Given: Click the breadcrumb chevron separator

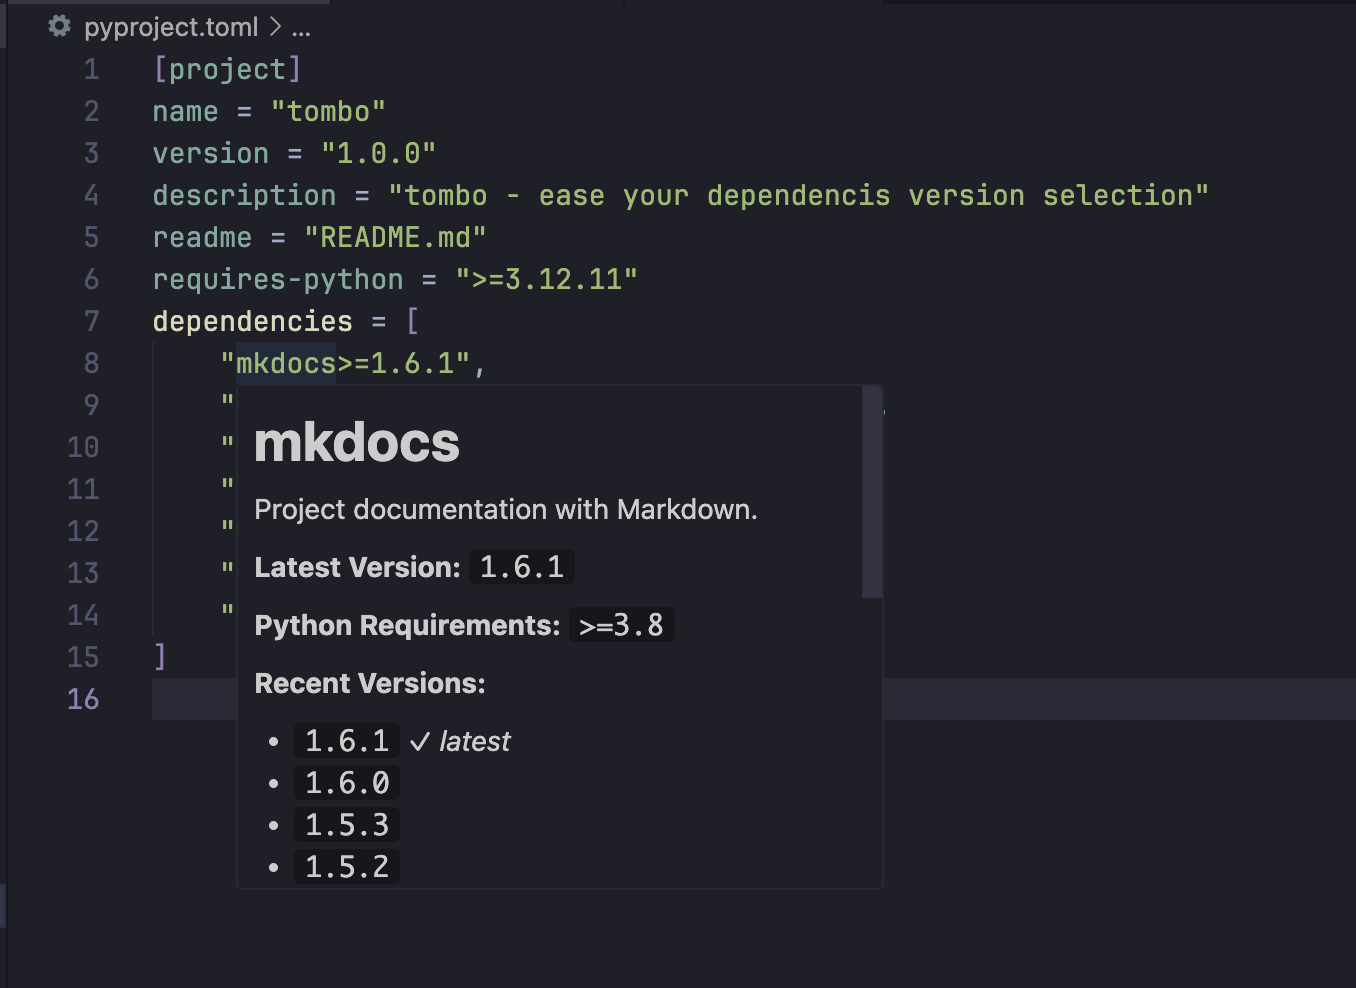Looking at the screenshot, I should pyautogui.click(x=275, y=27).
